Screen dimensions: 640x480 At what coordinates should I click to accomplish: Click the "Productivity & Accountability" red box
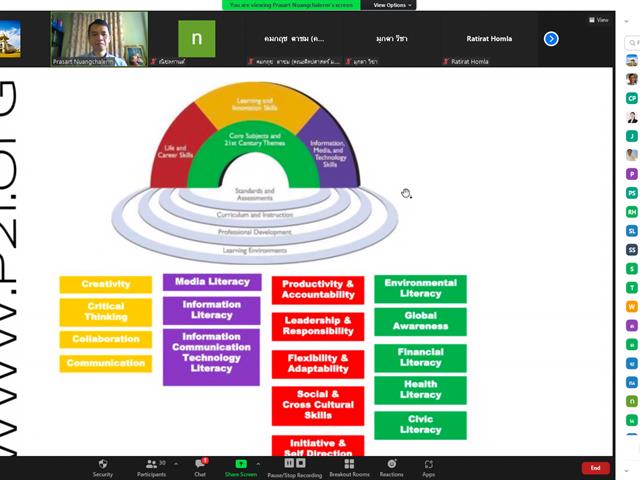(x=318, y=290)
